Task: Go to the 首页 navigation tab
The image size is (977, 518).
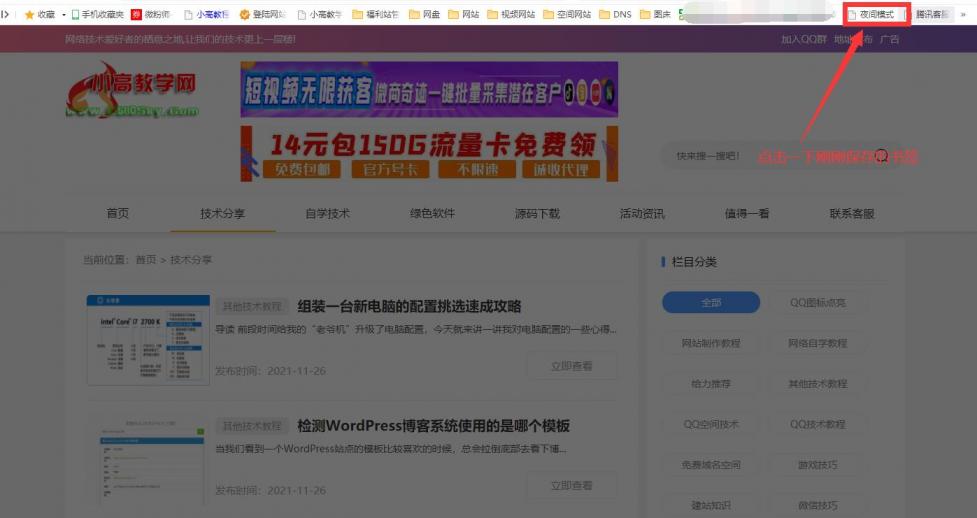Action: click(118, 214)
